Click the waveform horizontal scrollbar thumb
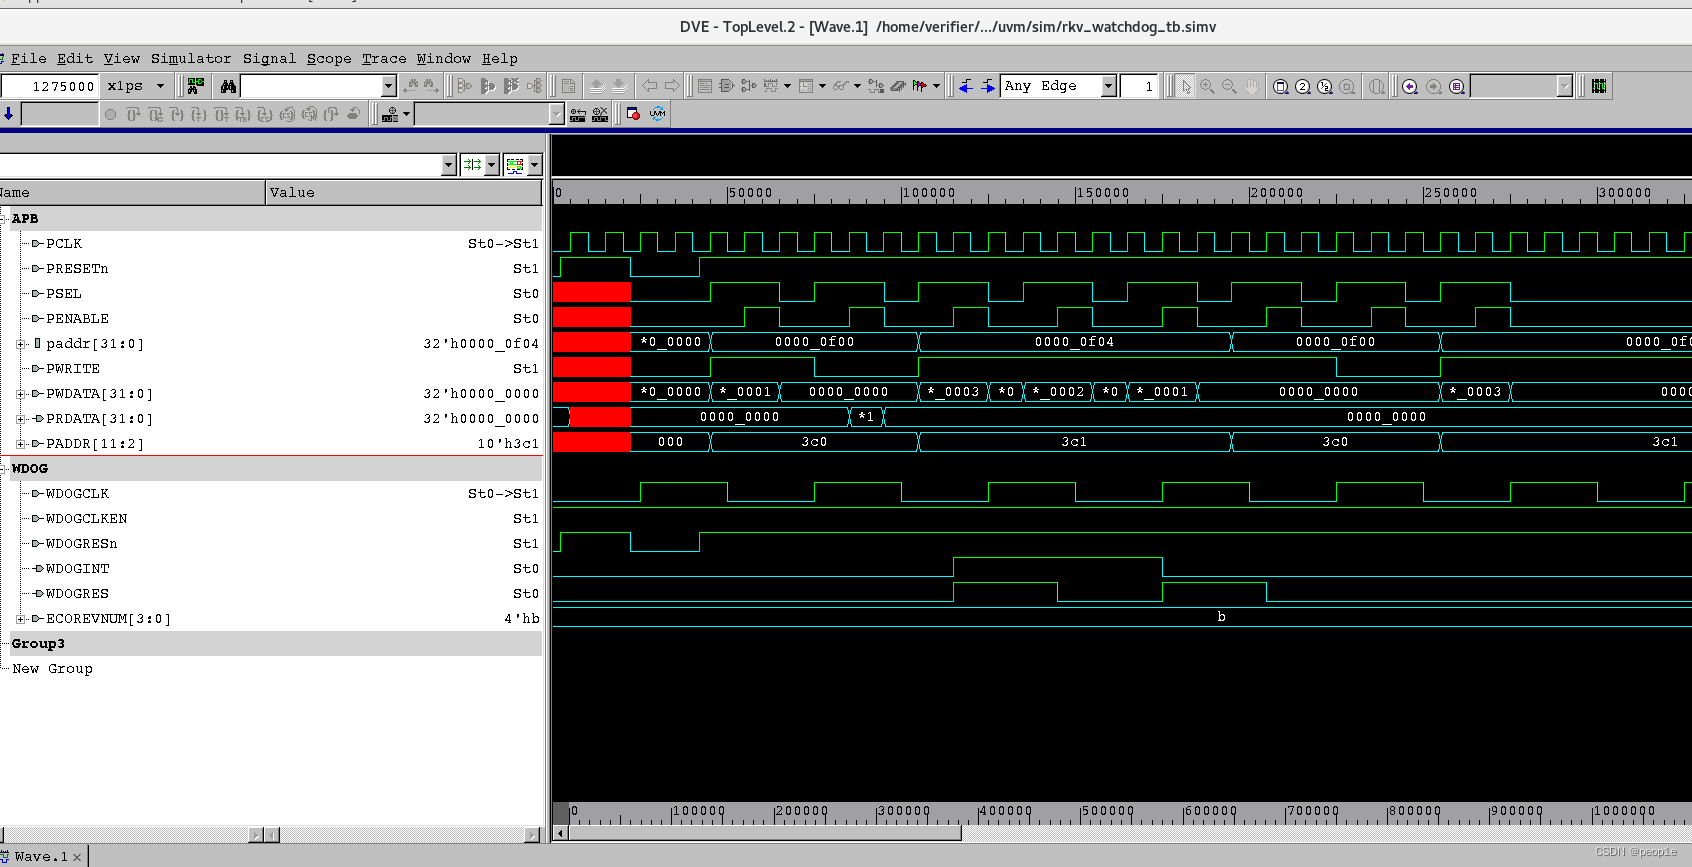1692x867 pixels. click(x=764, y=833)
